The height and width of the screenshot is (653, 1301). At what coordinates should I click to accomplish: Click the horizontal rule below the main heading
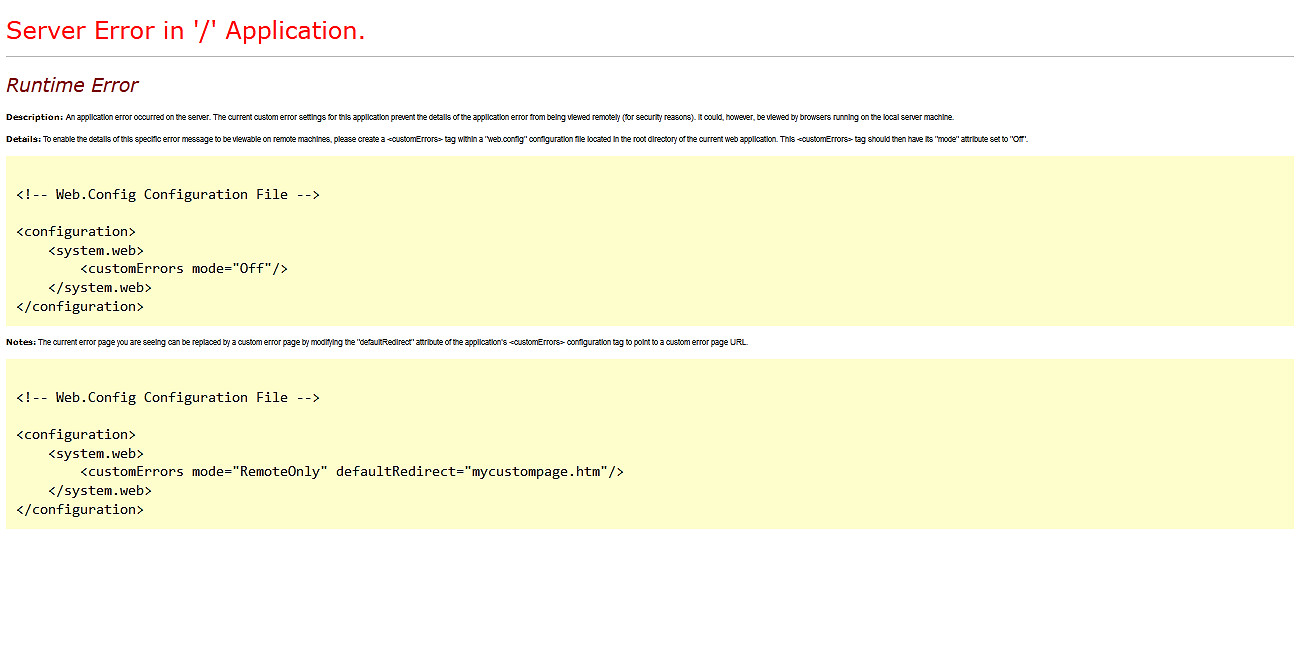tap(650, 57)
